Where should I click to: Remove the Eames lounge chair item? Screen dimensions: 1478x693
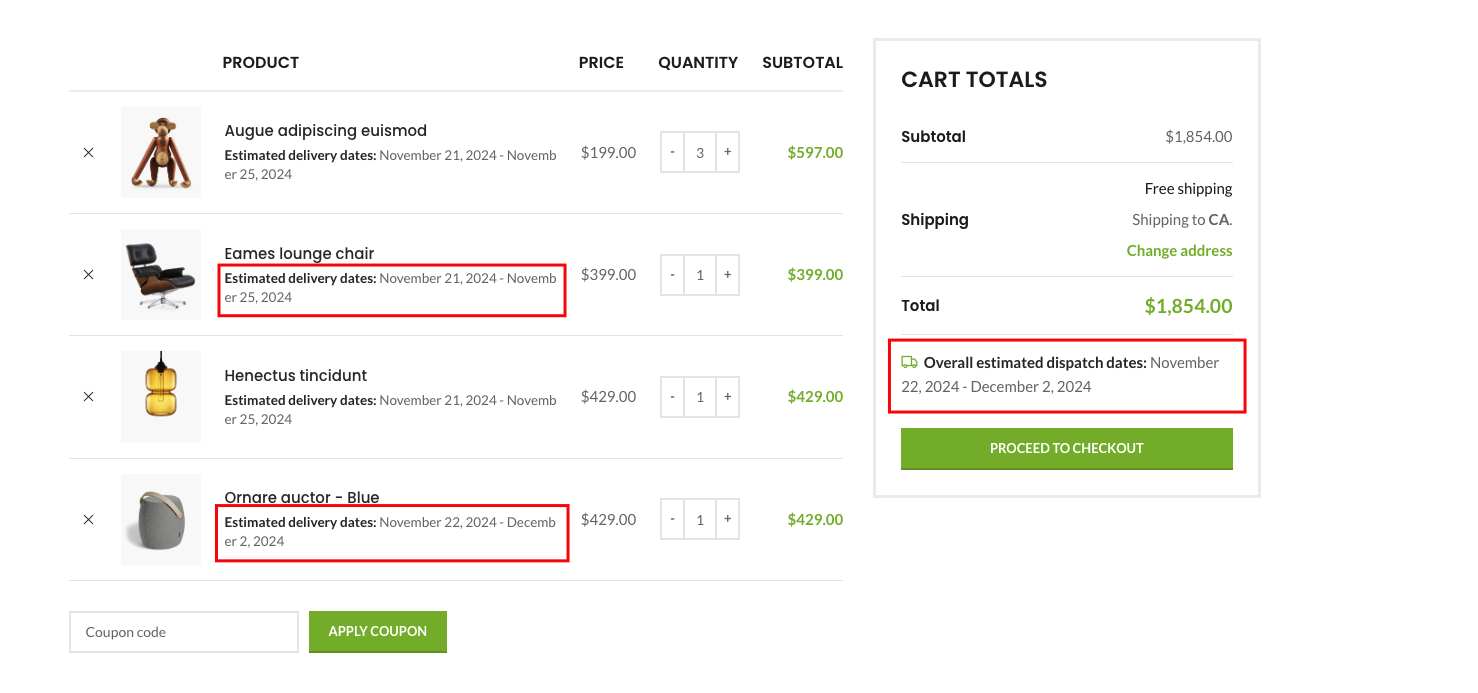[88, 274]
